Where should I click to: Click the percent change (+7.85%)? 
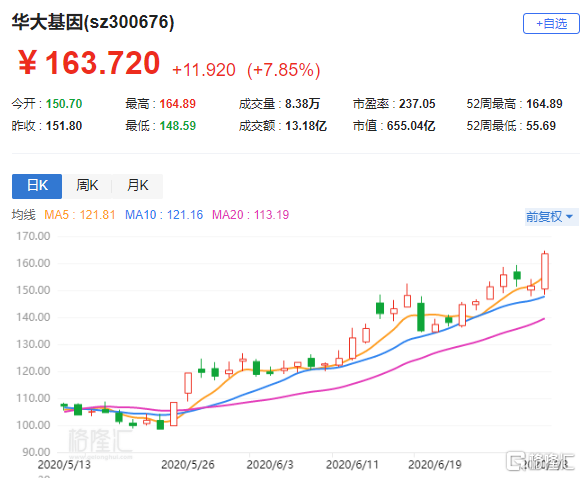[283, 70]
